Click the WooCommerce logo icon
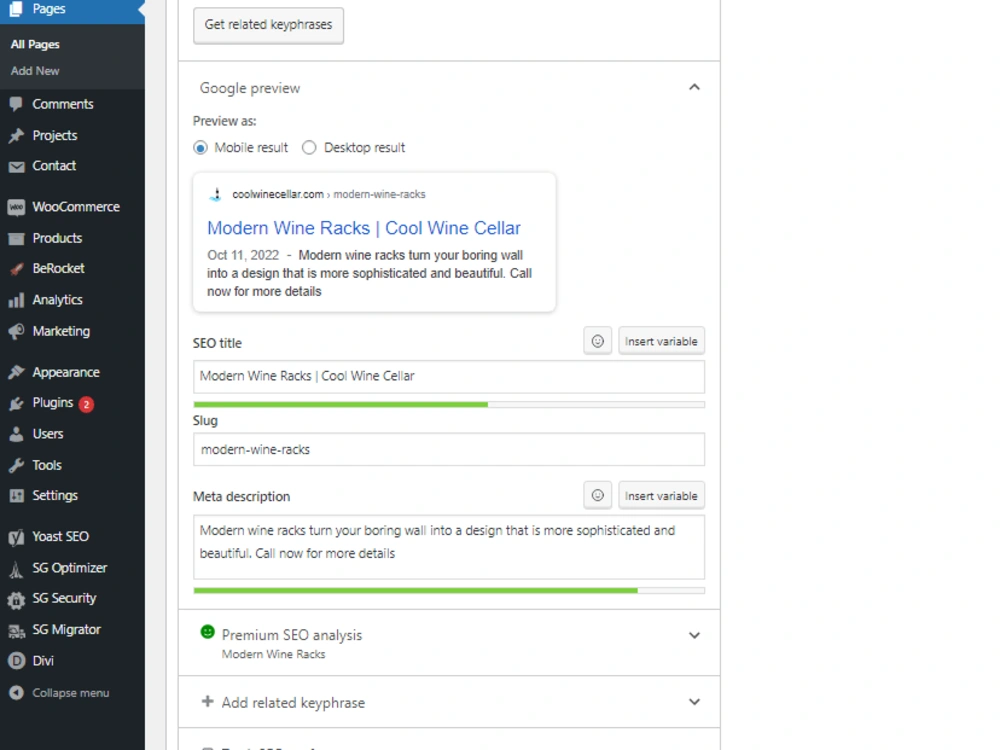This screenshot has width=1000, height=750. [16, 207]
